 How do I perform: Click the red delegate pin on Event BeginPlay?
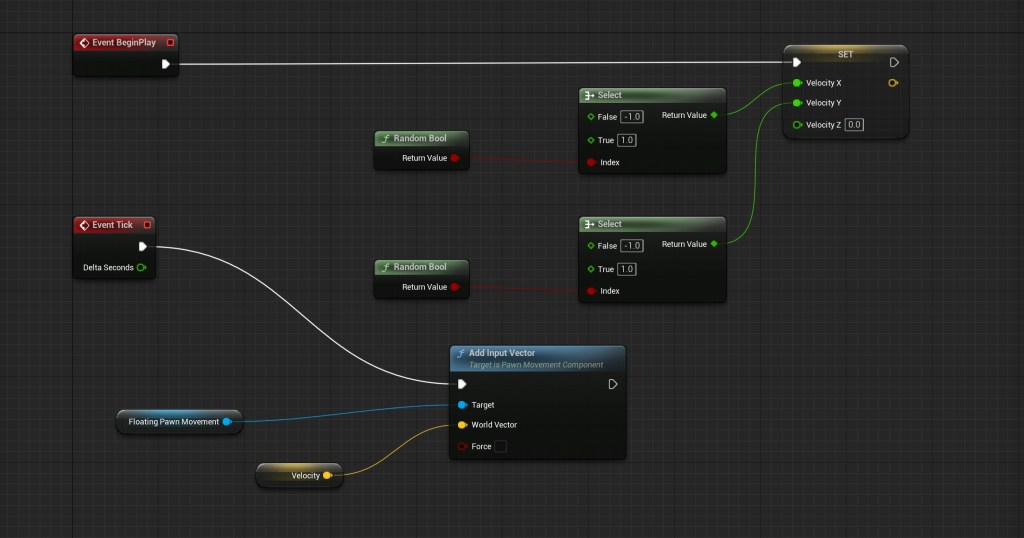click(x=170, y=43)
